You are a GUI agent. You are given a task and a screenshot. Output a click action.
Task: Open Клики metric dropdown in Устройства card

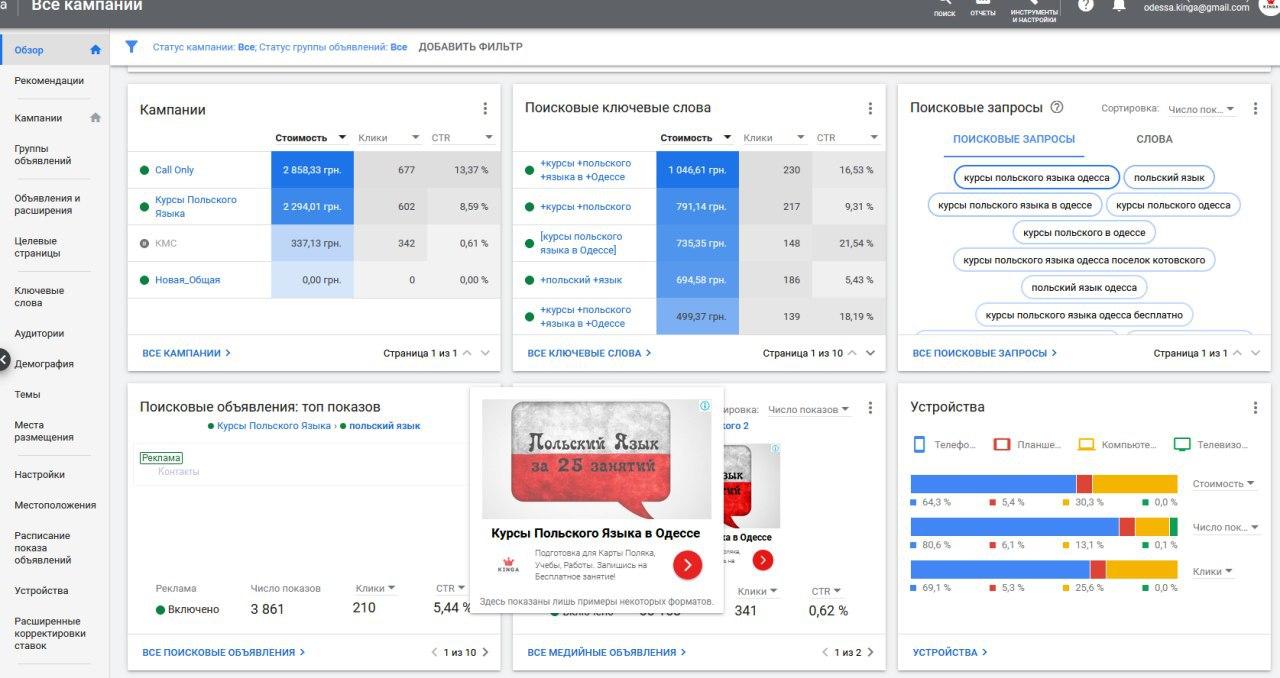point(1212,571)
